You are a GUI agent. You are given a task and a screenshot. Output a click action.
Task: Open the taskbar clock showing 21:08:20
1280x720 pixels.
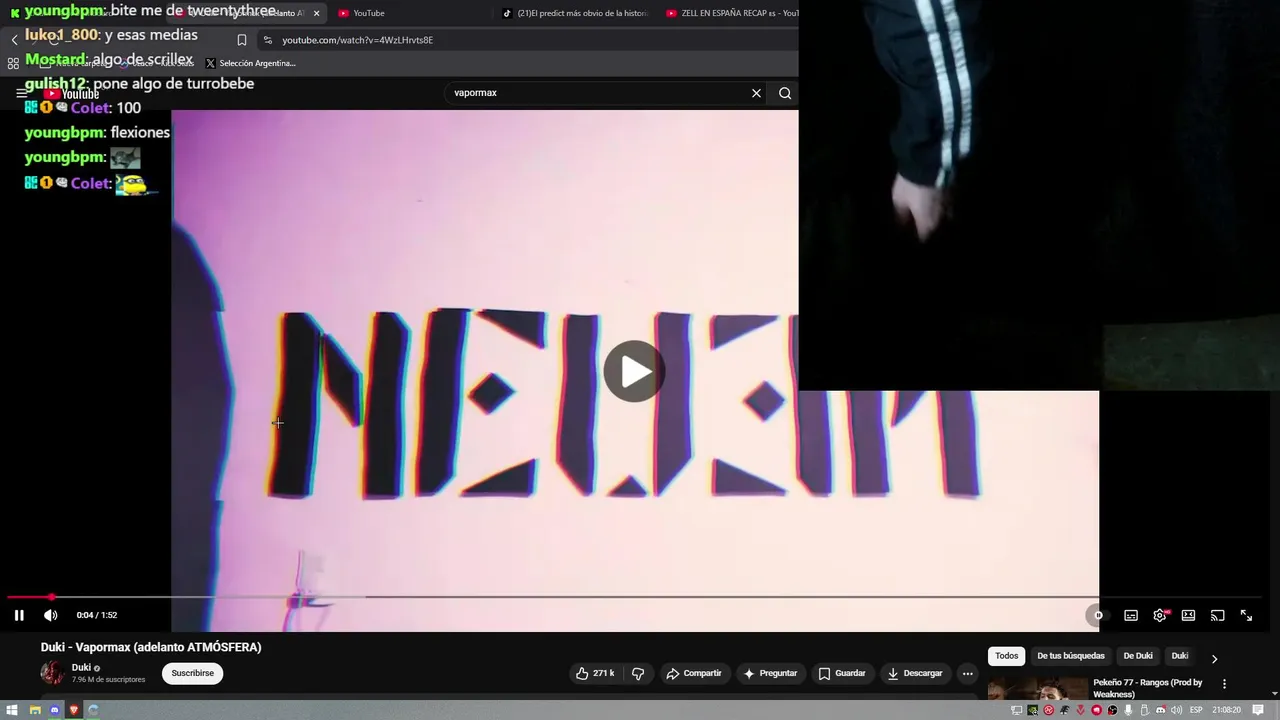1226,710
